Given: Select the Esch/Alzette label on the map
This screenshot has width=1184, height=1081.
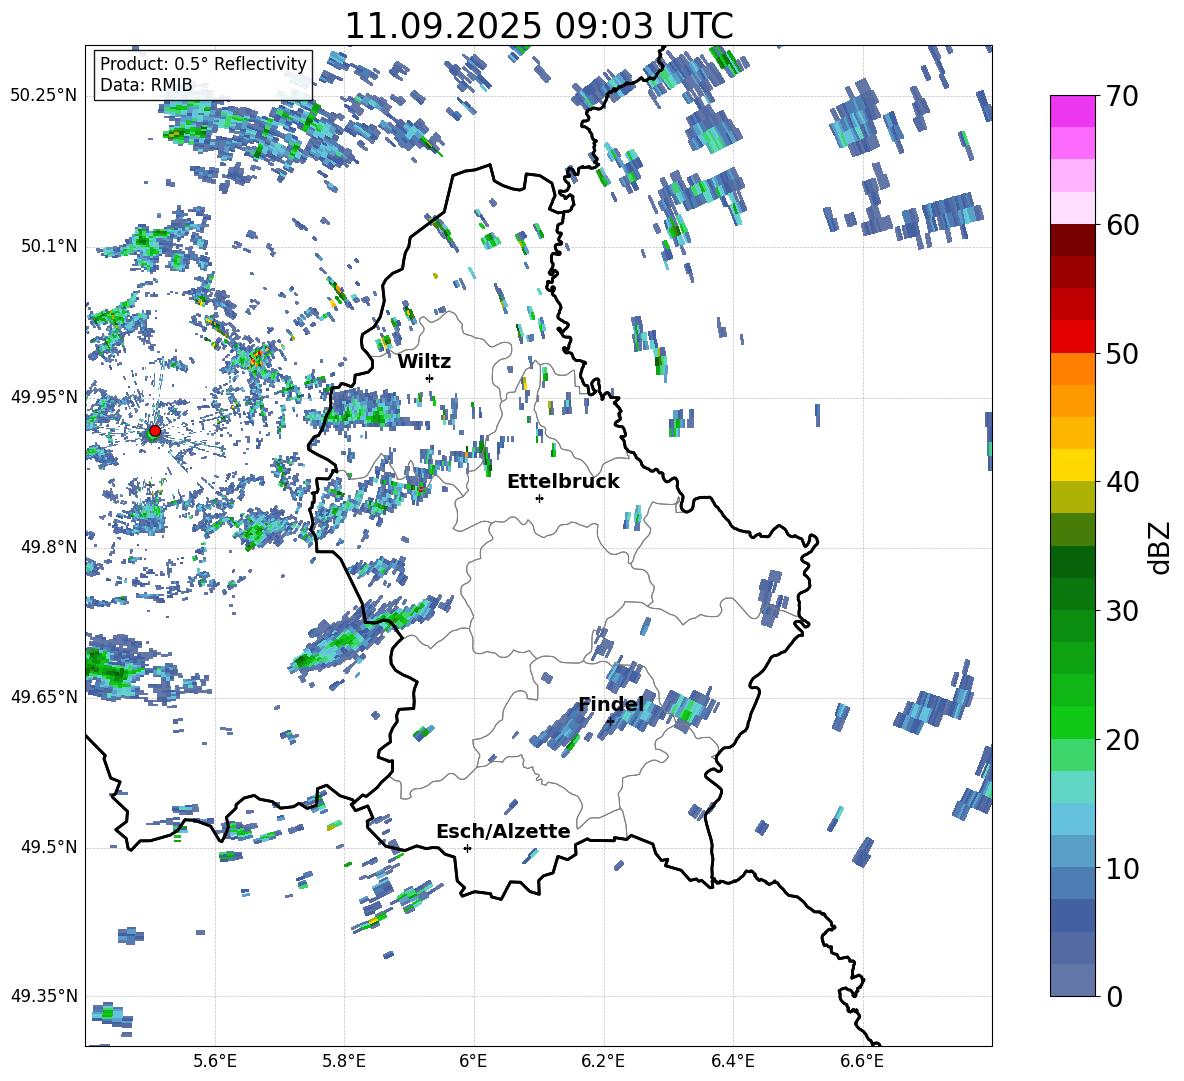Looking at the screenshot, I should pyautogui.click(x=503, y=831).
